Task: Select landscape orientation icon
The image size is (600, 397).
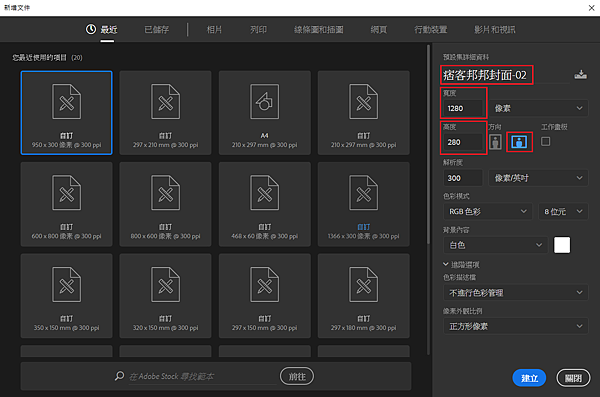Action: pos(519,142)
